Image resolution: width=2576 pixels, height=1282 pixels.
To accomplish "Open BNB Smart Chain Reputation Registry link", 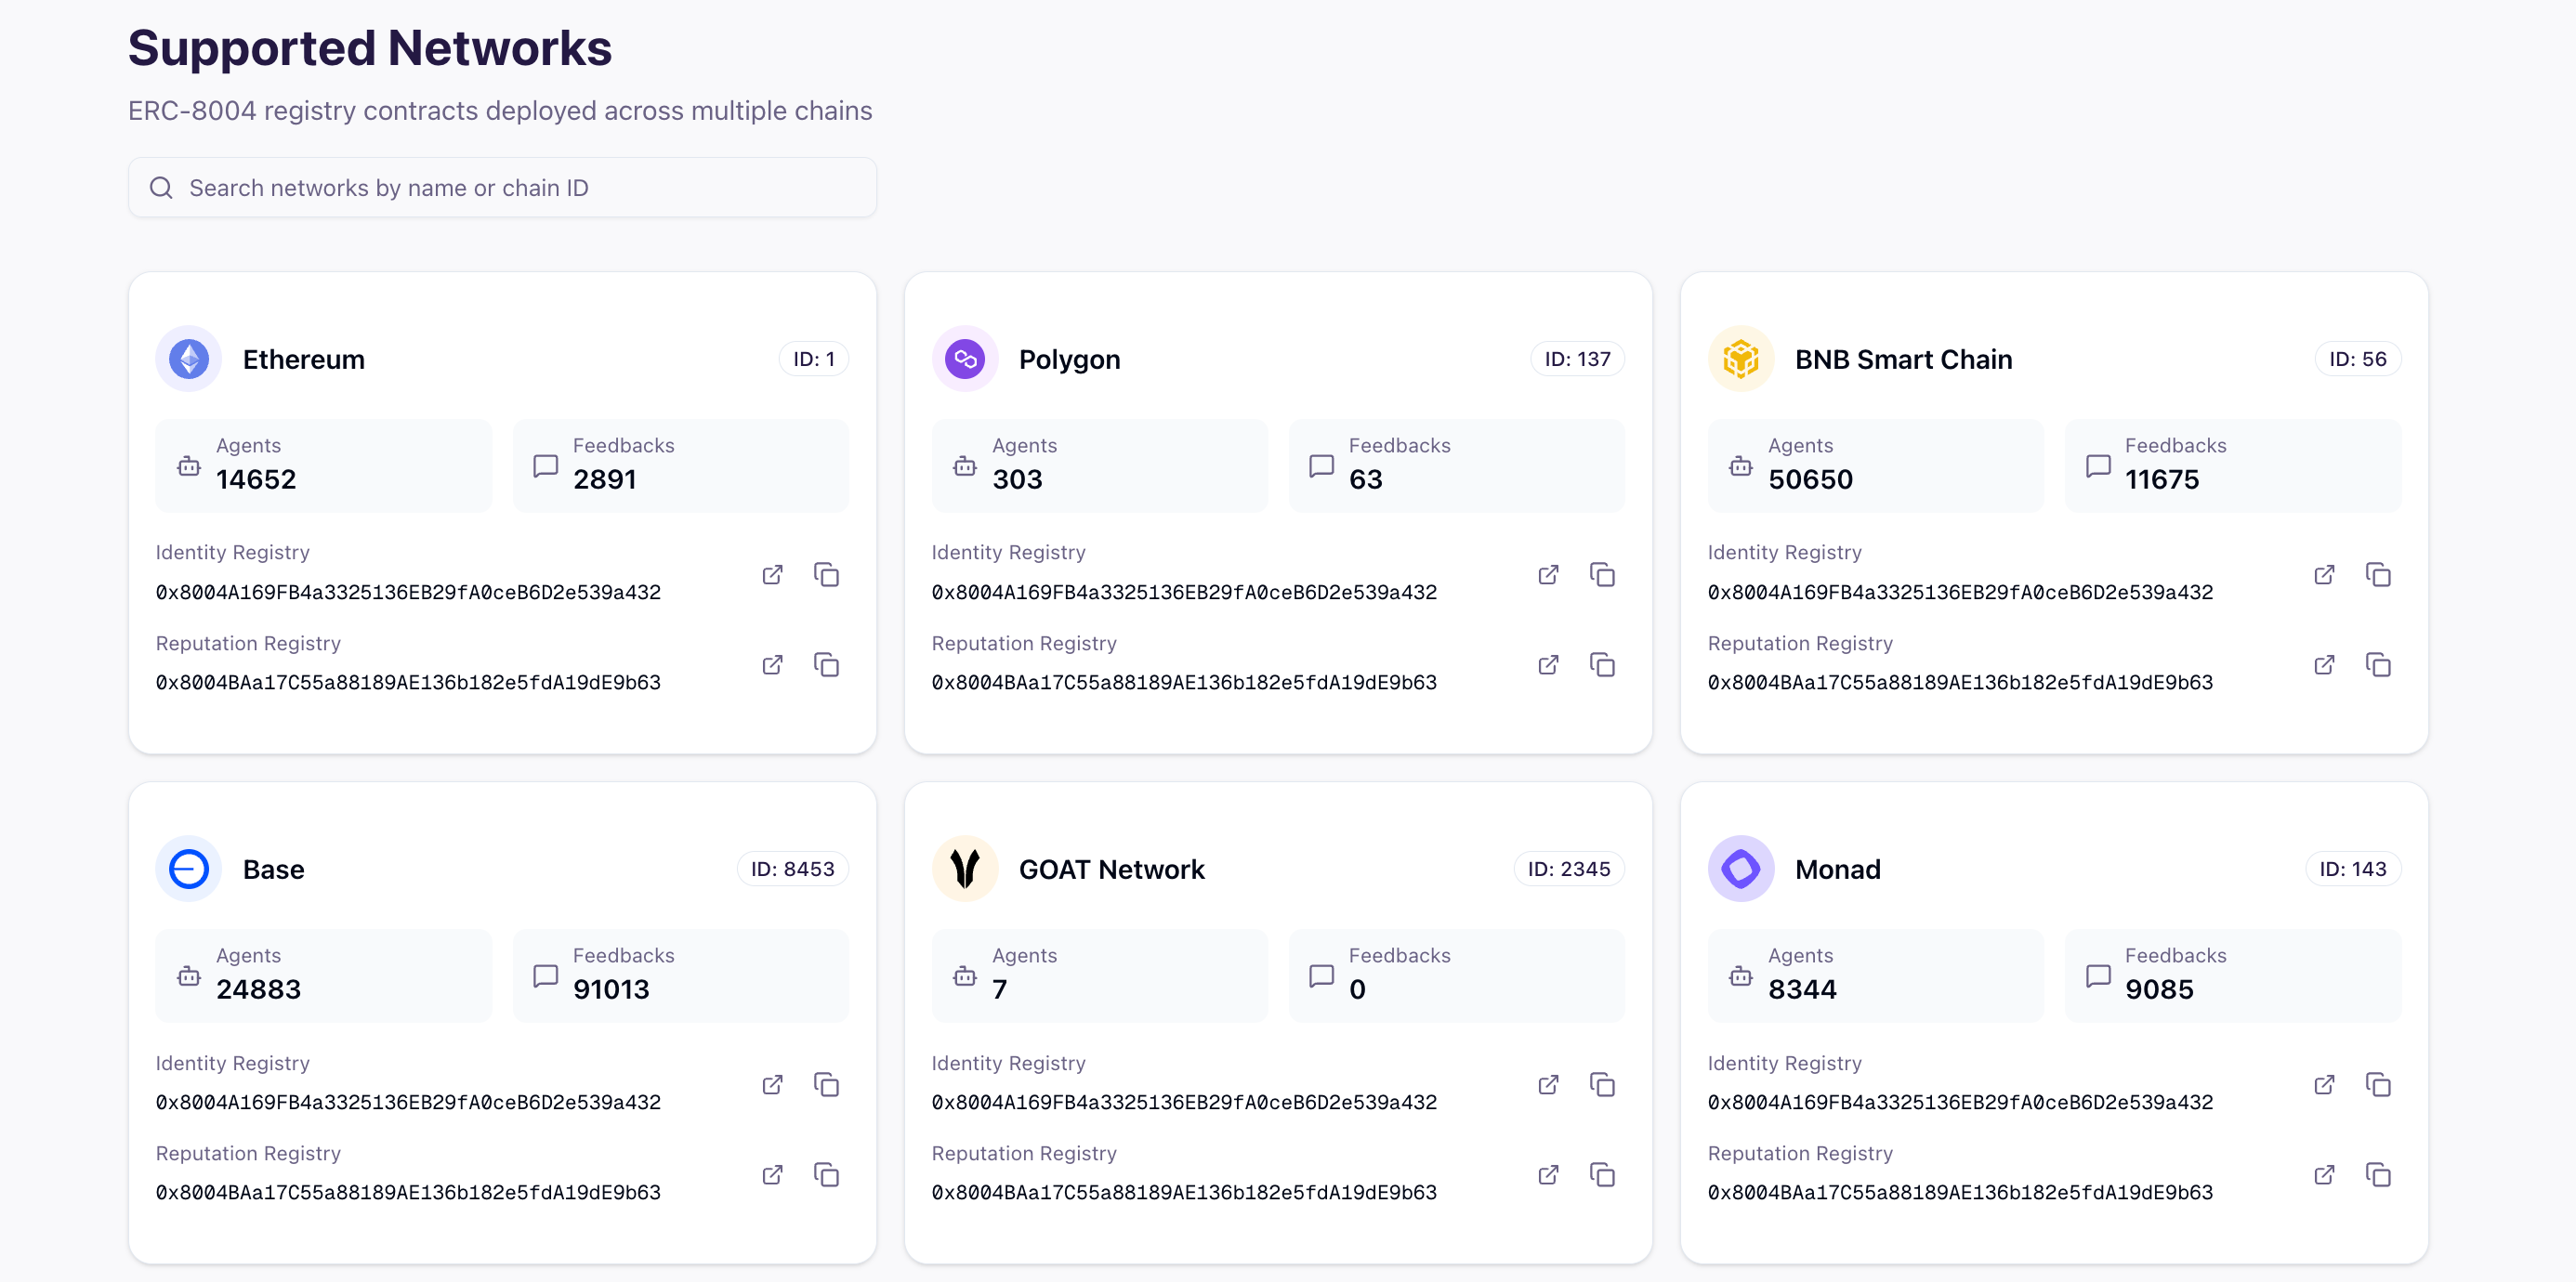I will [2324, 665].
